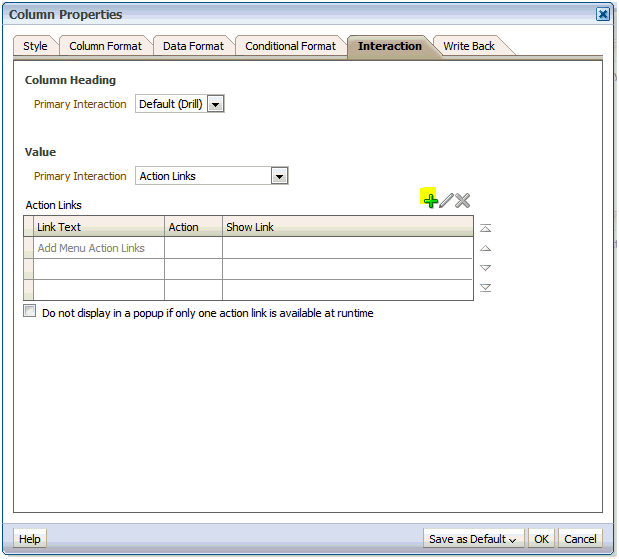Move selected action link up one
619x559 pixels.
pos(485,248)
